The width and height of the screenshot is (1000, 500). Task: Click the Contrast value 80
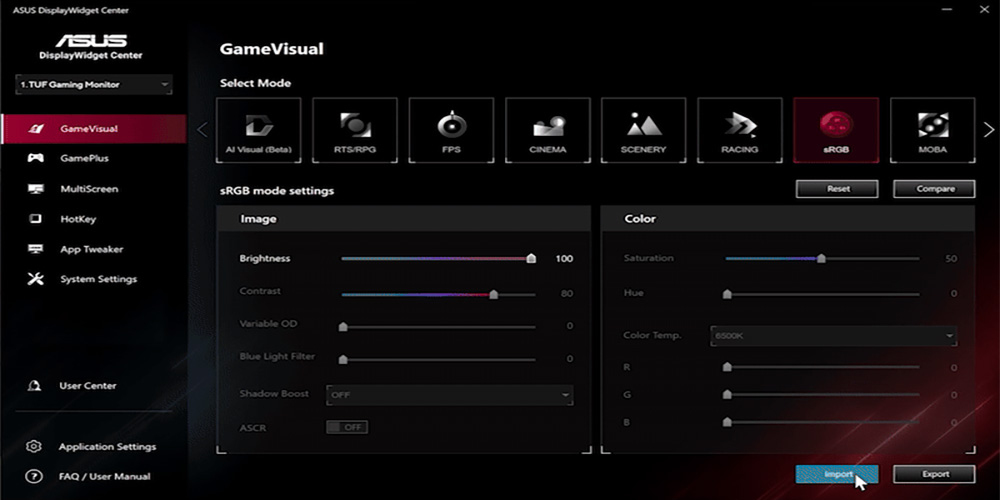(567, 294)
